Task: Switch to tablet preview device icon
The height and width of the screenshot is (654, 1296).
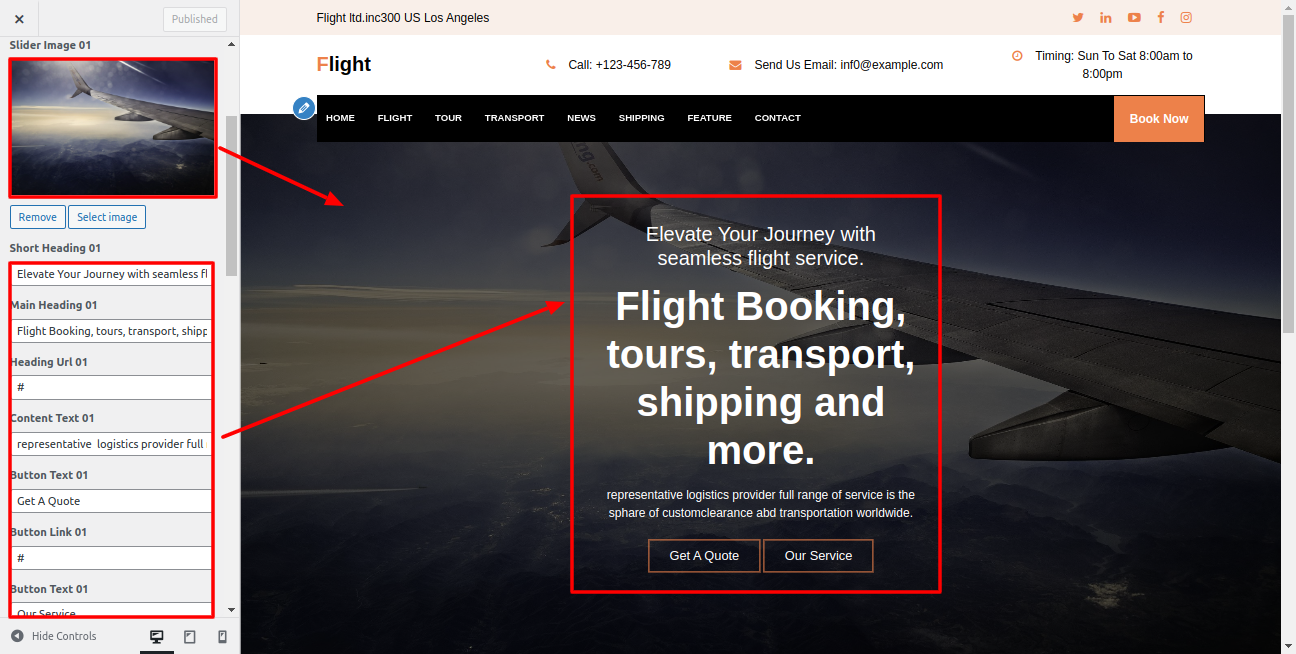Action: coord(190,637)
